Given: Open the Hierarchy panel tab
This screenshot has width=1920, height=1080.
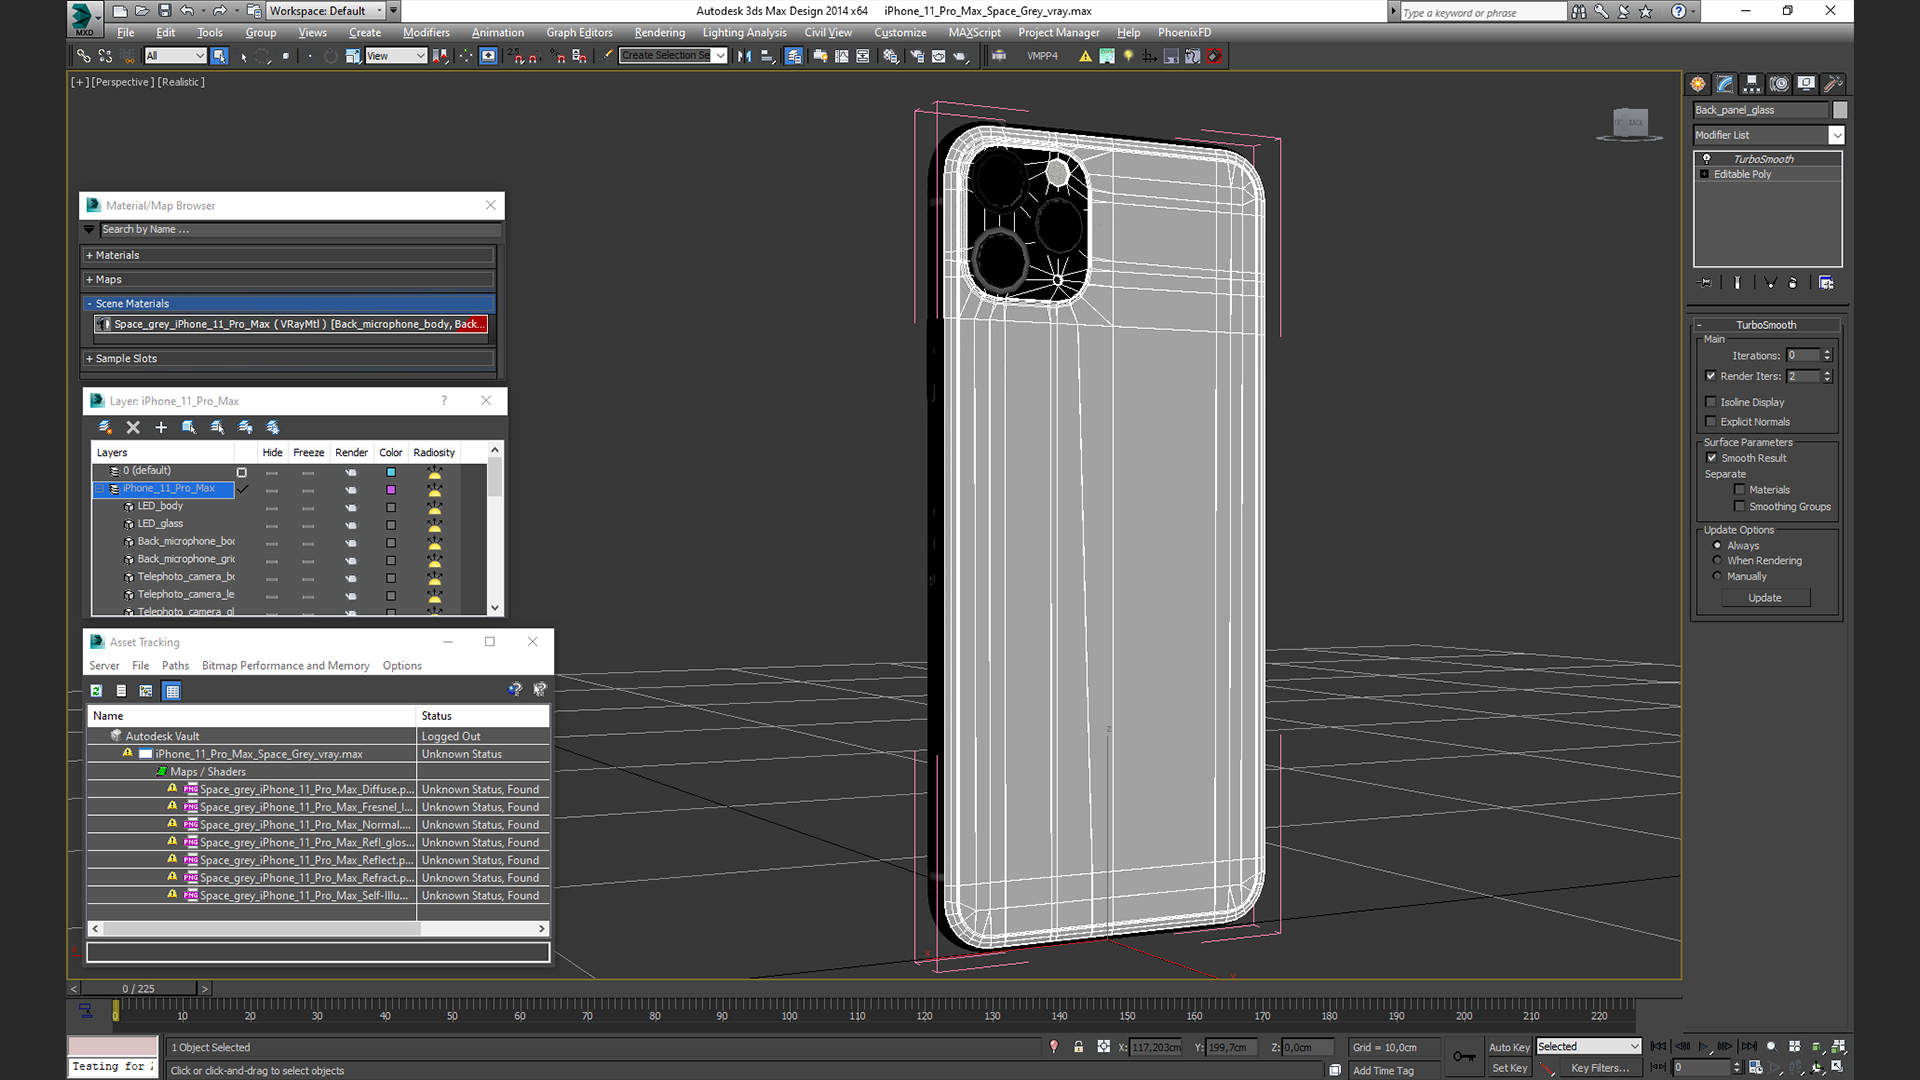Looking at the screenshot, I should pyautogui.click(x=1752, y=84).
